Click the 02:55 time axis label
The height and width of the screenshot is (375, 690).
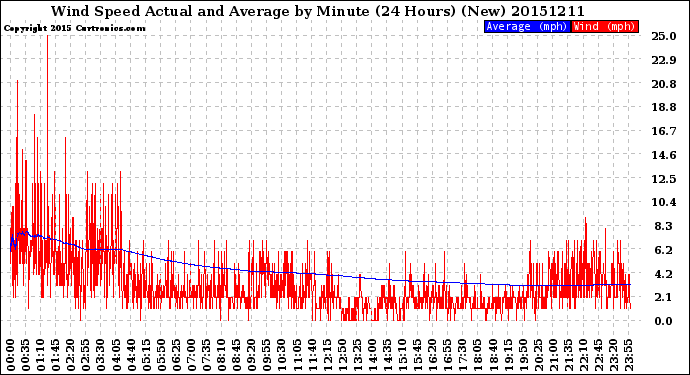86,355
